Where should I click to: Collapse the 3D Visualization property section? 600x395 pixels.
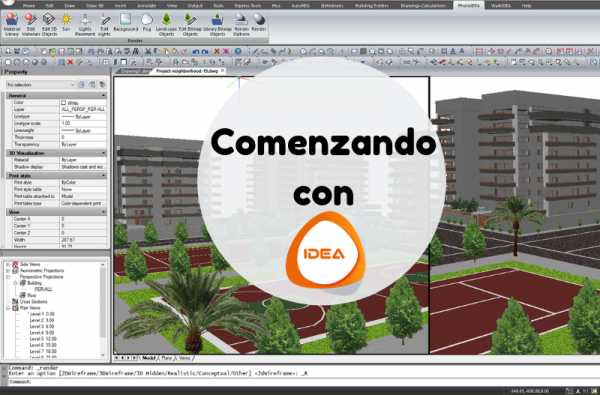[x=103, y=153]
